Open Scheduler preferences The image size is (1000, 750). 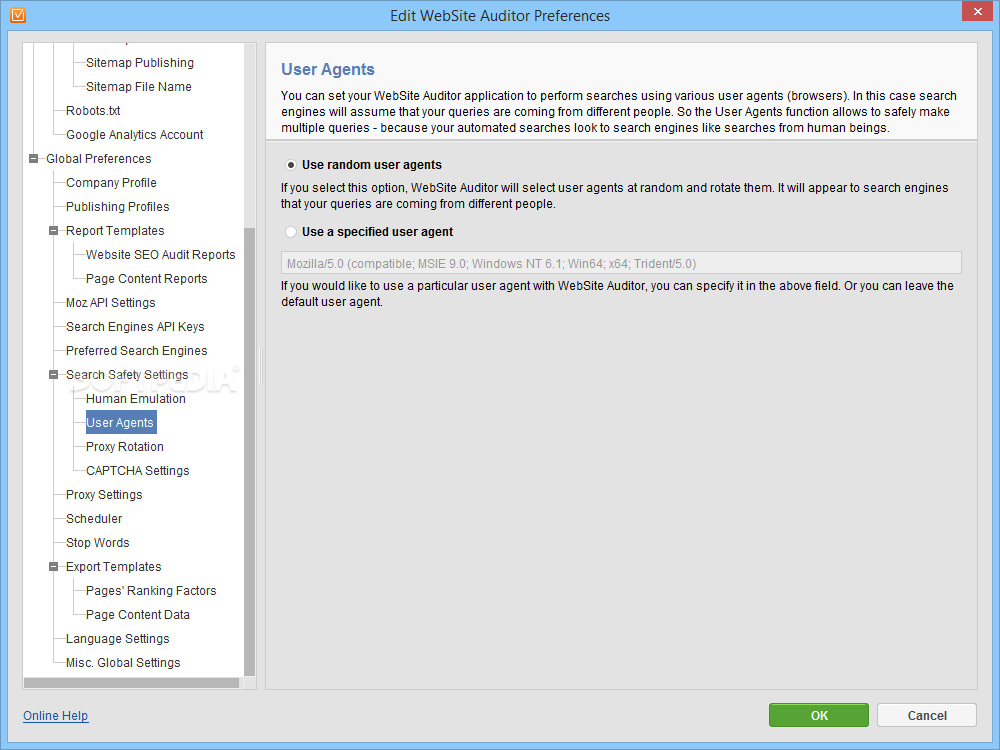[94, 519]
